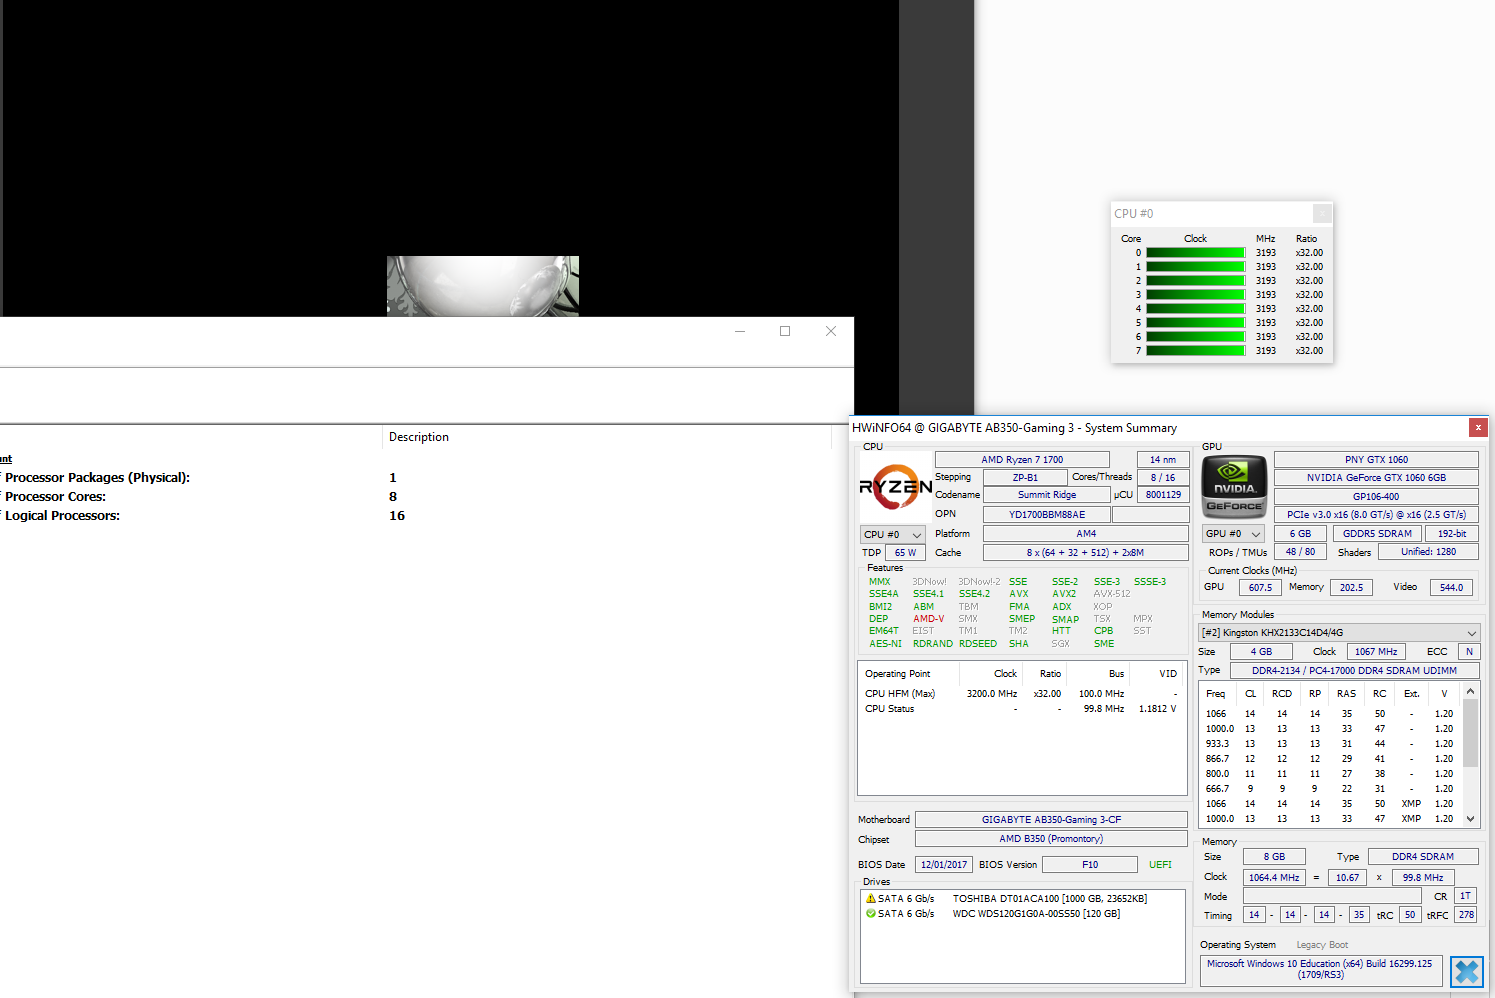Click the 8001129 µCU value
This screenshot has width=1495, height=998.
pyautogui.click(x=1163, y=495)
